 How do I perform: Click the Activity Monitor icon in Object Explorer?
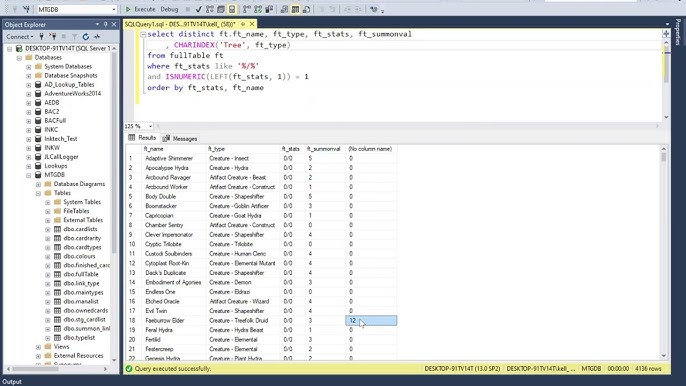click(x=97, y=37)
